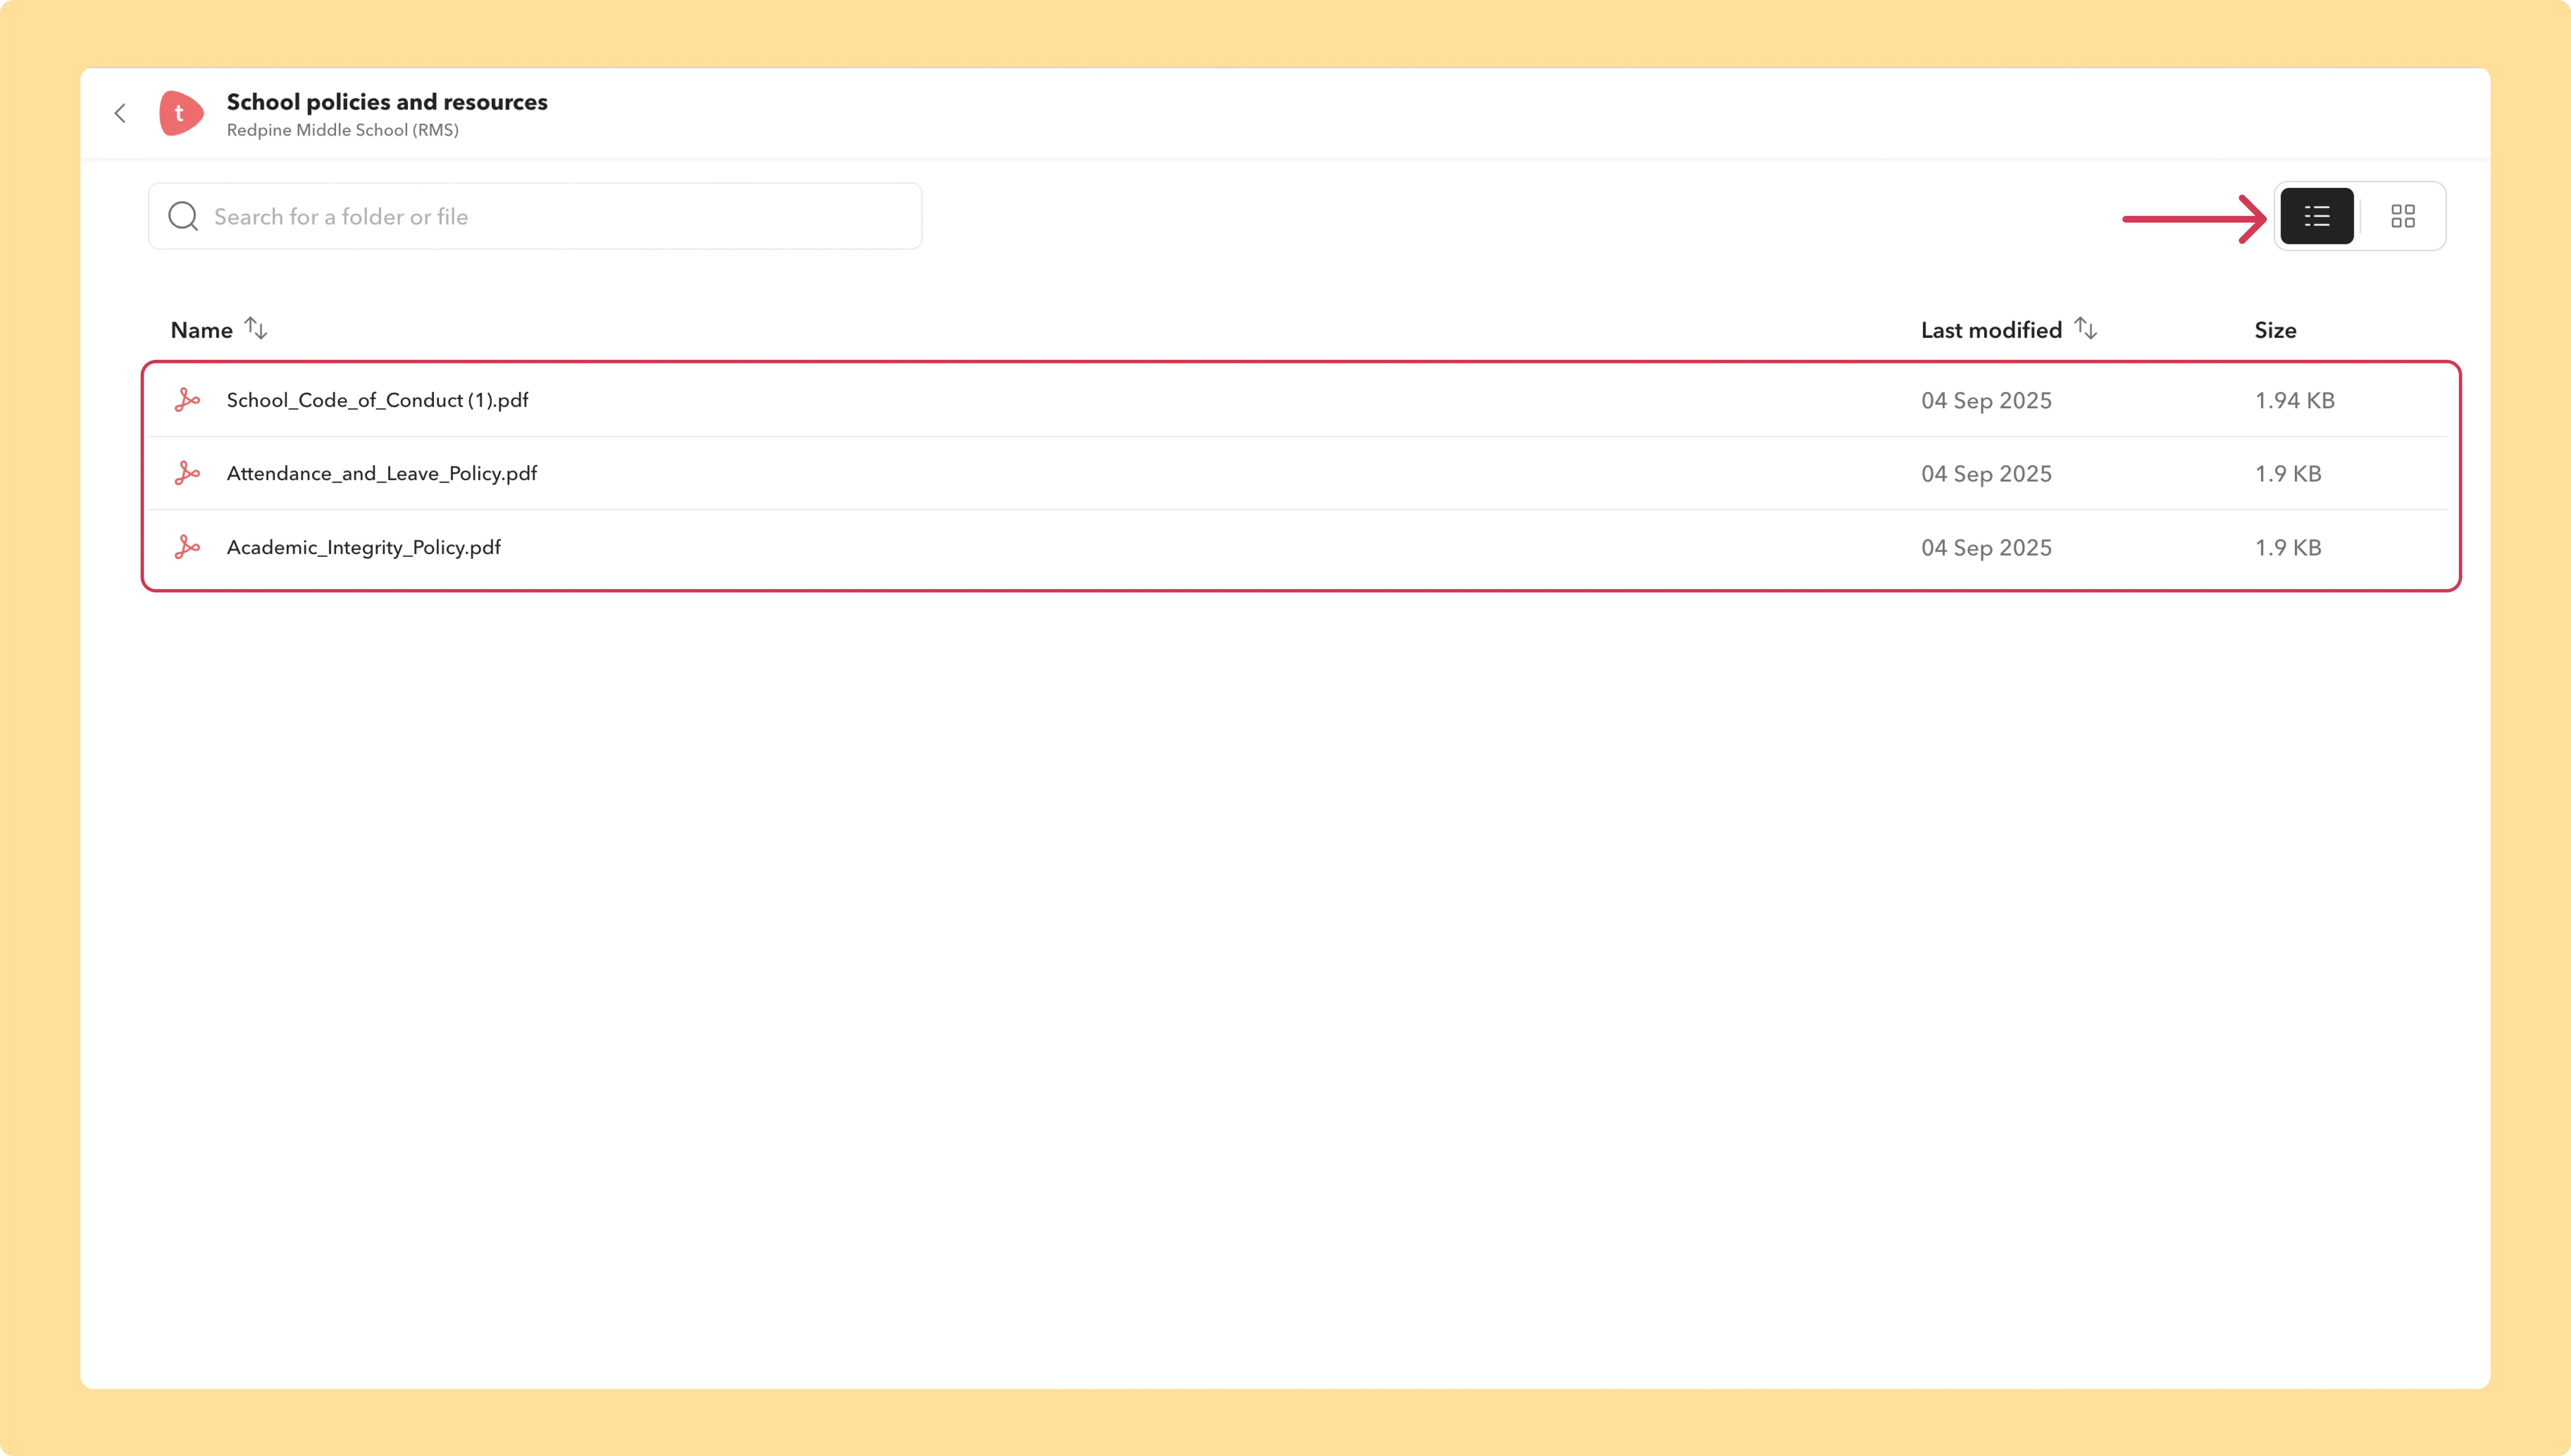Screen dimensions: 2571x1456
Task: Switch to list view
Action: click(2316, 216)
